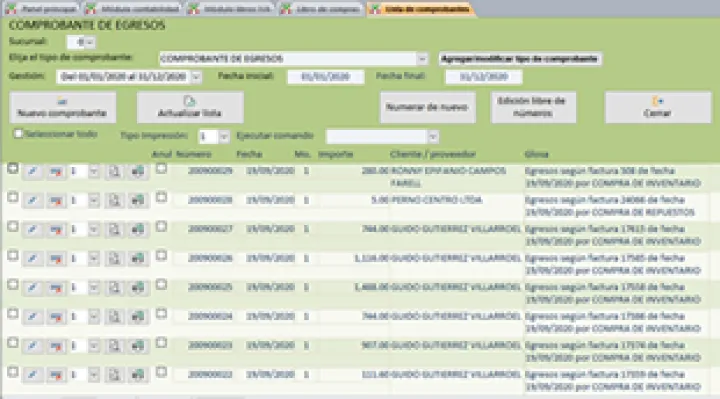The height and width of the screenshot is (399, 720).
Task: Click the Cerrar button
Action: (658, 107)
